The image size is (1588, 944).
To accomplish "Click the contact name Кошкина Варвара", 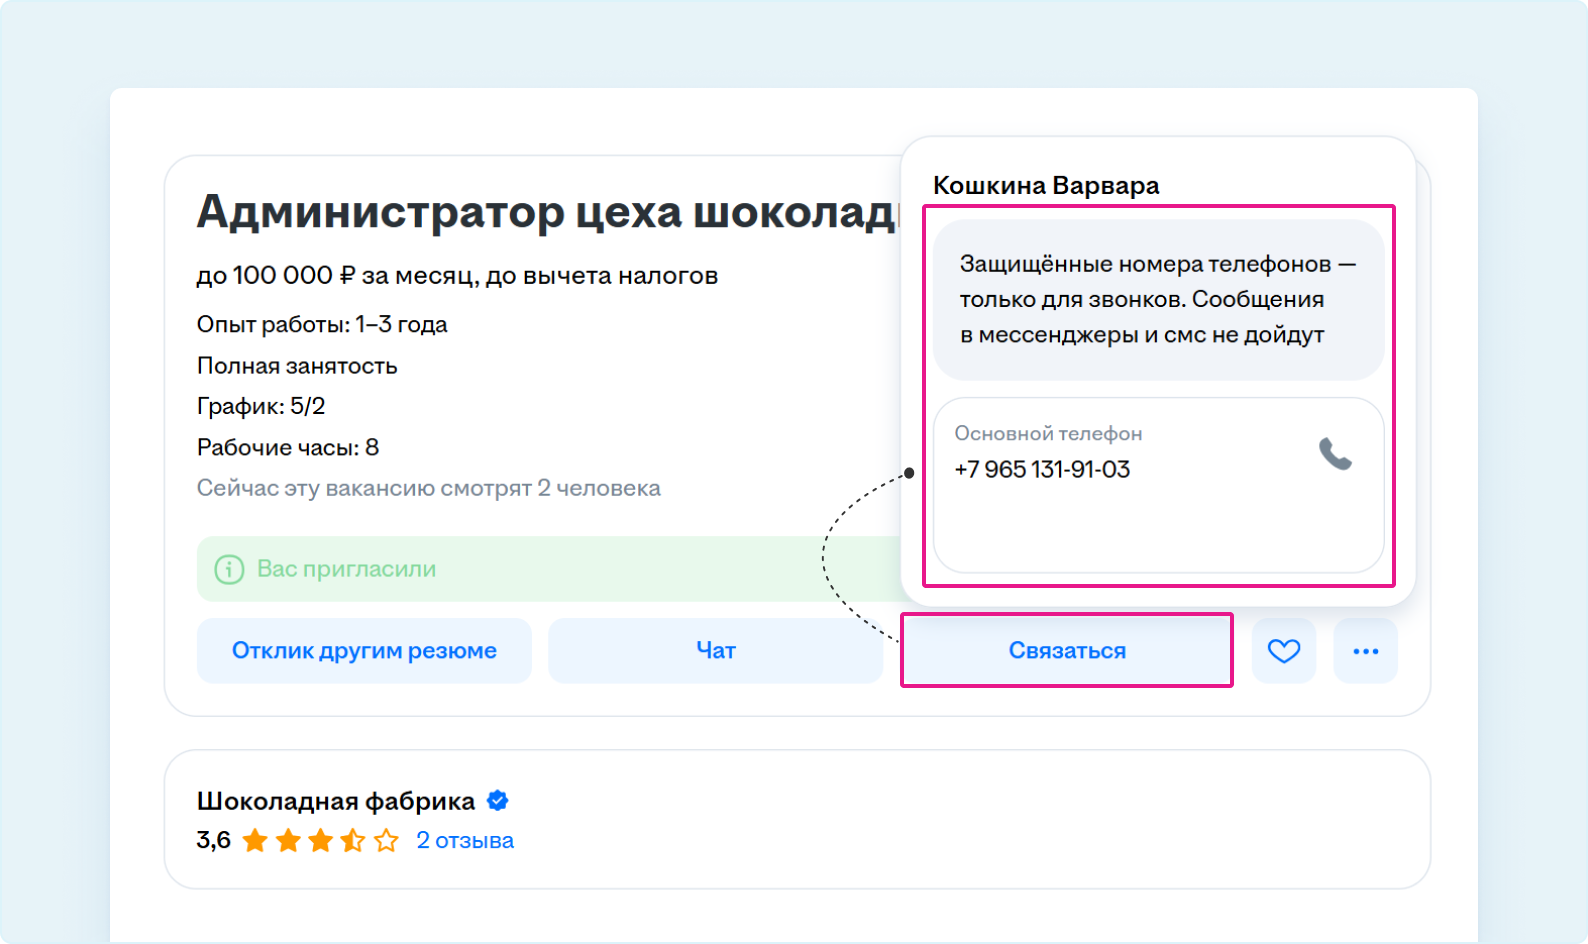I will (1046, 186).
